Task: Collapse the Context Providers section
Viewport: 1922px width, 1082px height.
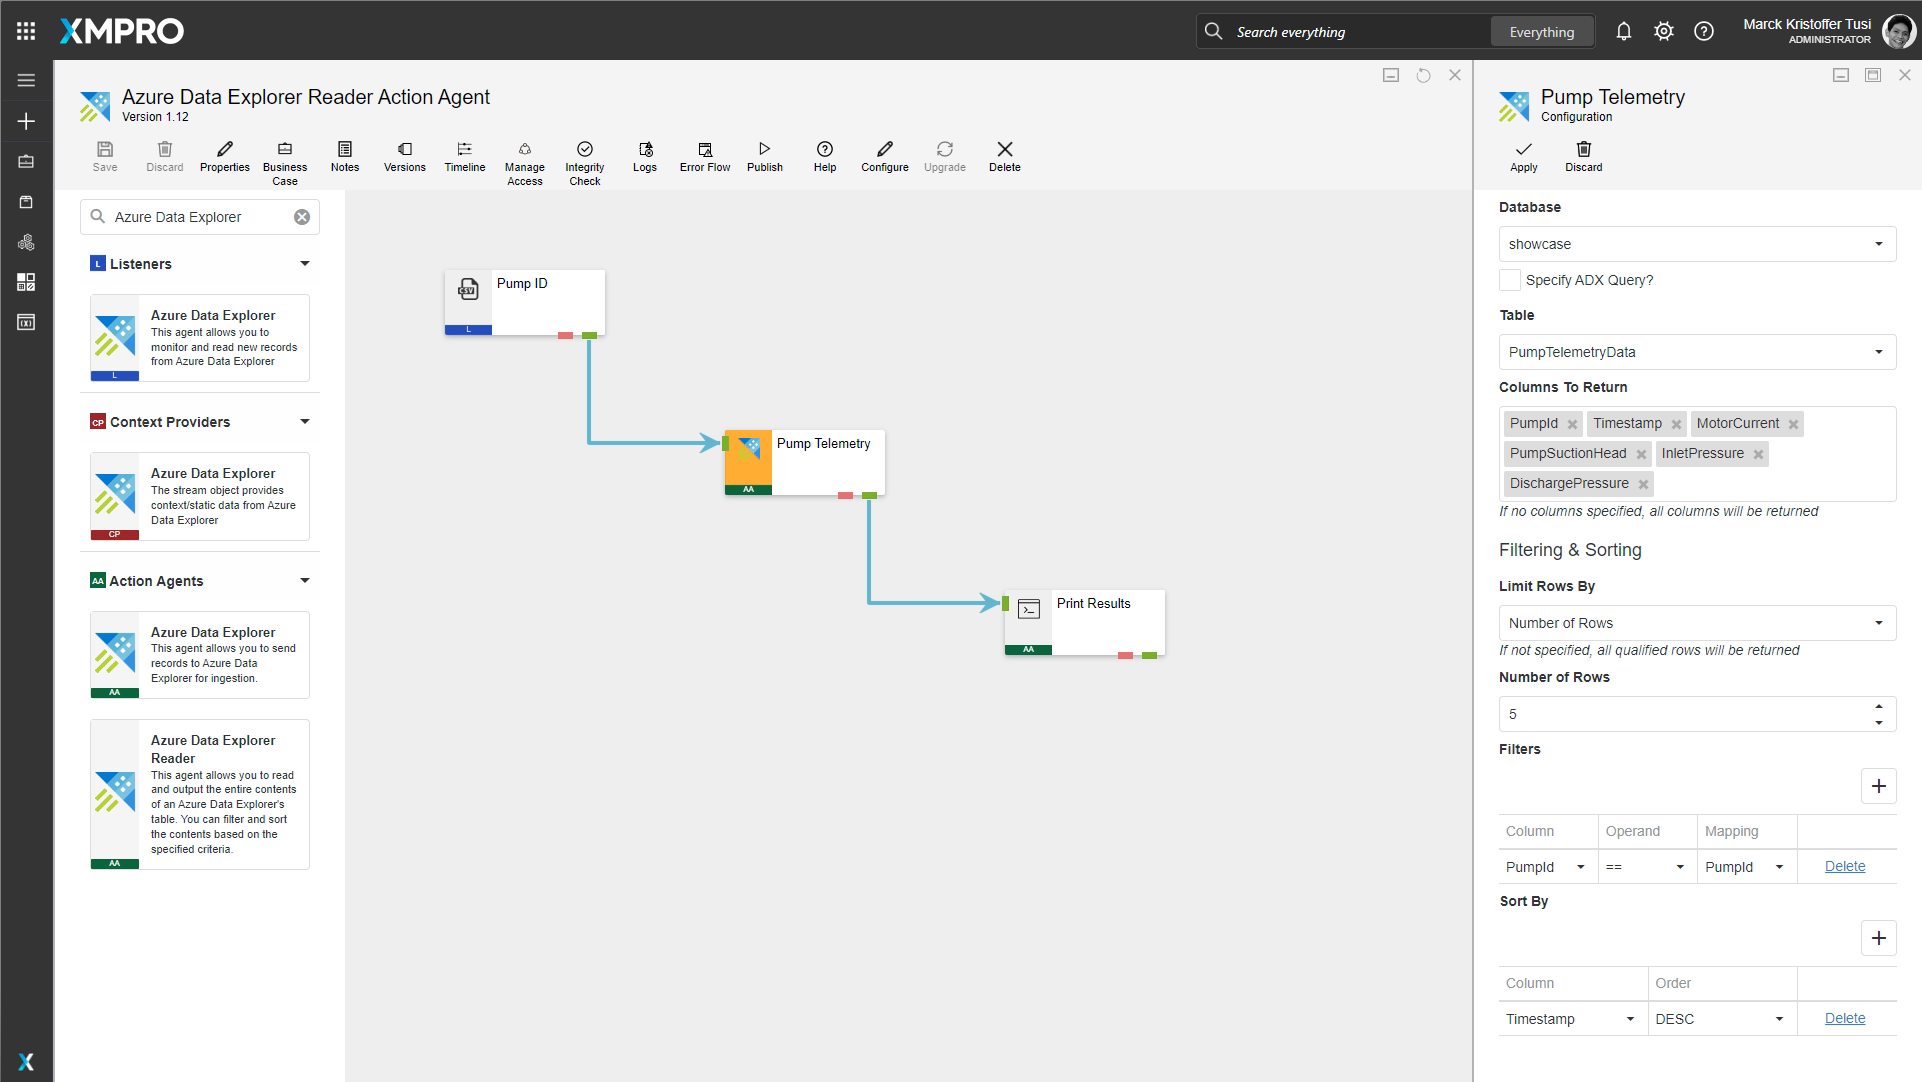Action: point(305,422)
